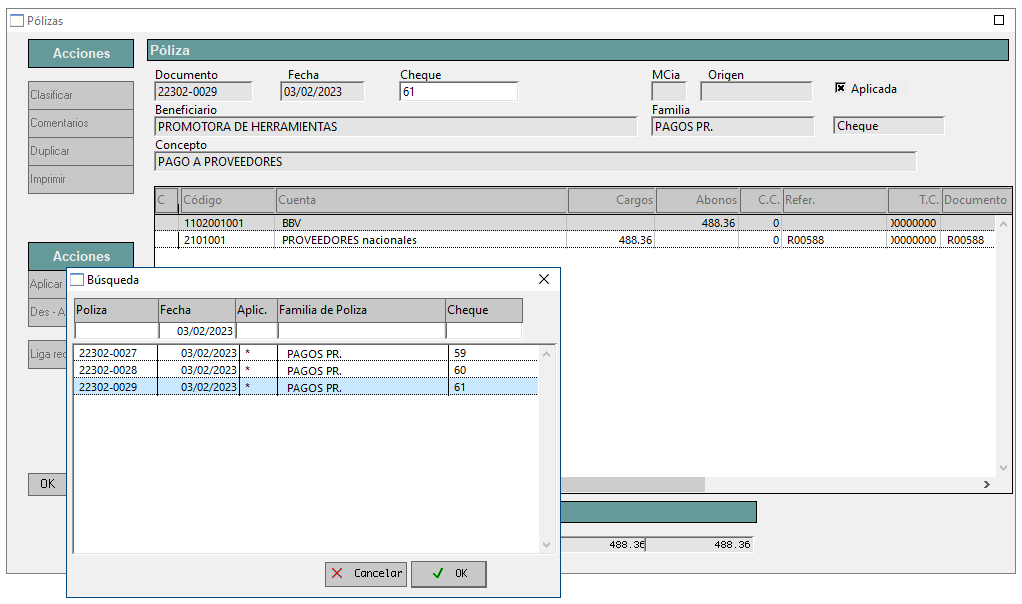This screenshot has height=604, width=1022.
Task: Click the Imprimir button
Action: pos(81,179)
